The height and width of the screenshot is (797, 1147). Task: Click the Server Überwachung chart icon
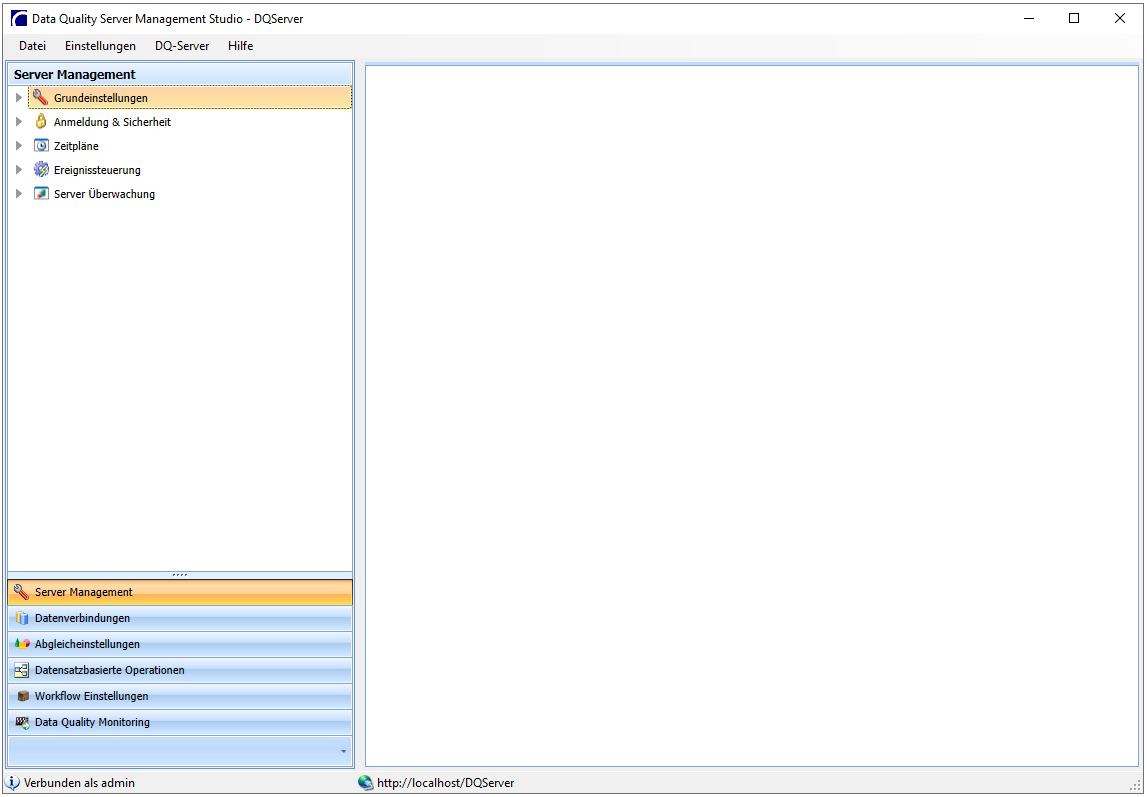coord(41,194)
